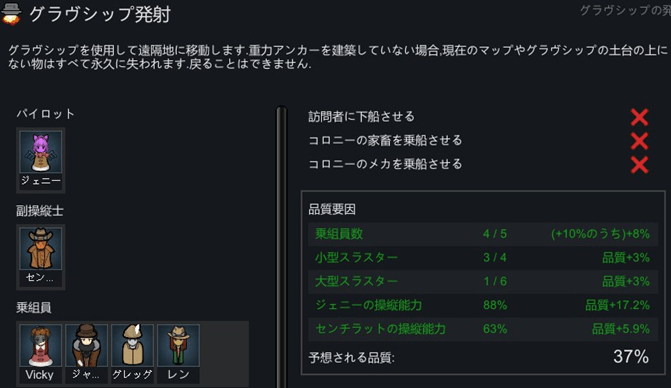This screenshot has width=671, height=388.
Task: Click the 副操縦士 section label
Action: pos(40,211)
